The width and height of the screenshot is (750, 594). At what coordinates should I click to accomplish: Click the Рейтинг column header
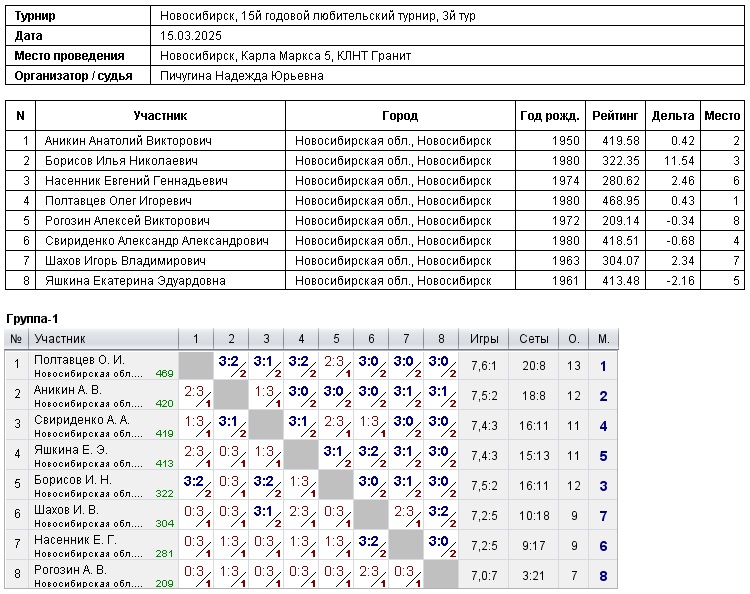(x=615, y=116)
